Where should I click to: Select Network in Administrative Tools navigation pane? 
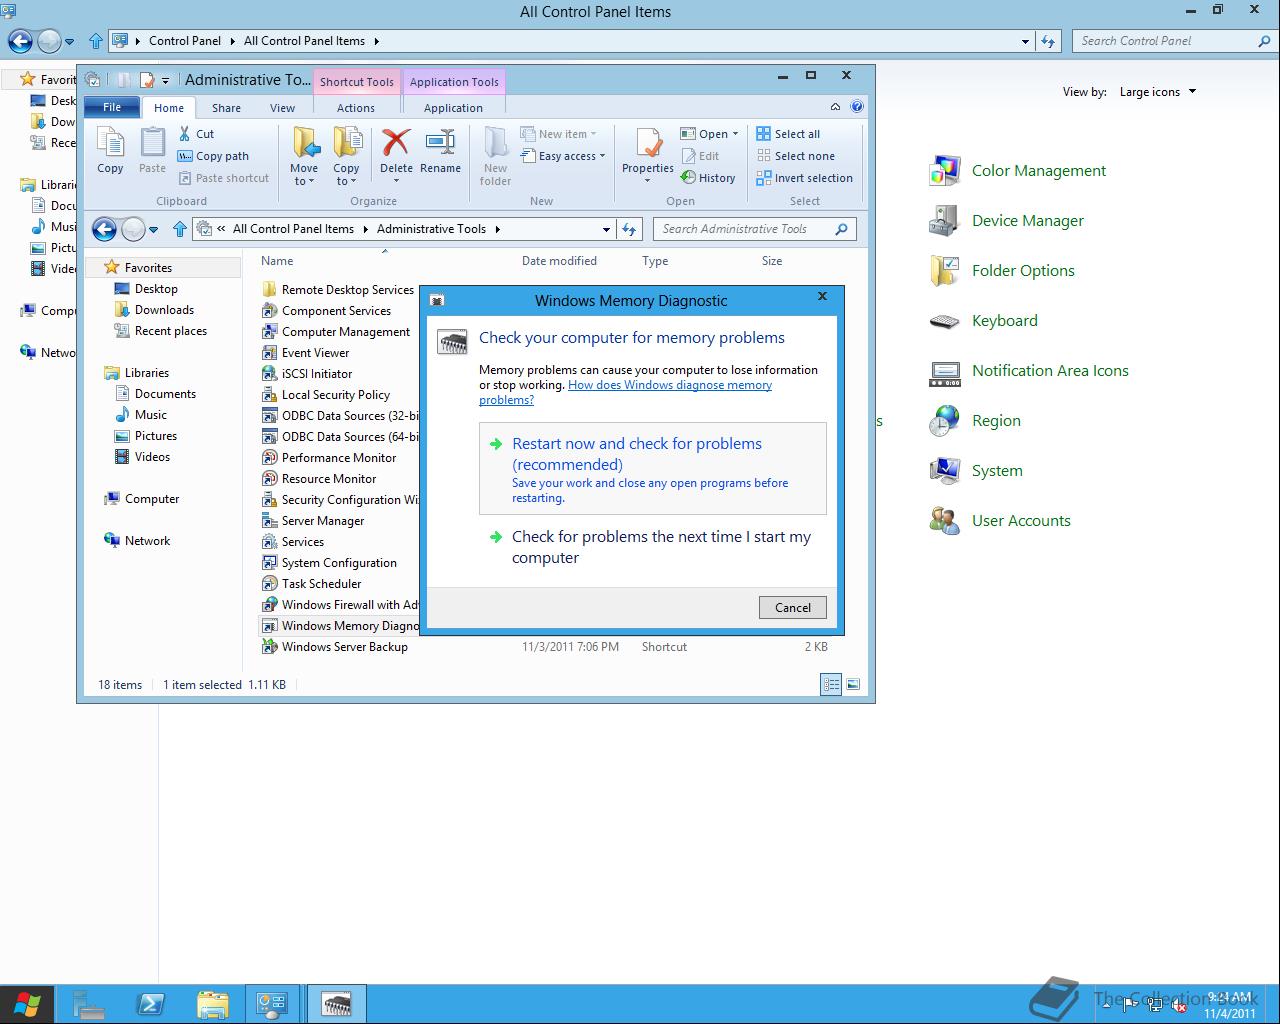pos(147,541)
